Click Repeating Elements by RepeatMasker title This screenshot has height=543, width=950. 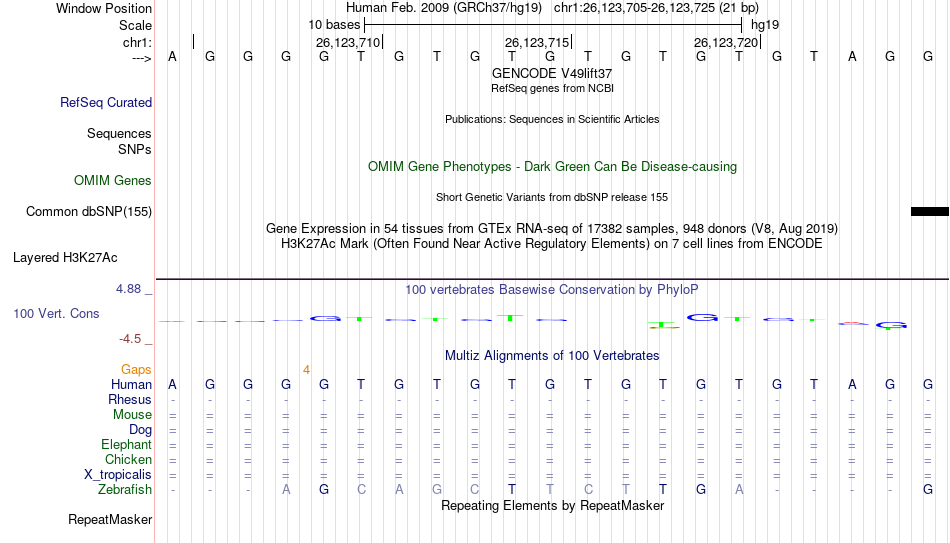click(552, 505)
